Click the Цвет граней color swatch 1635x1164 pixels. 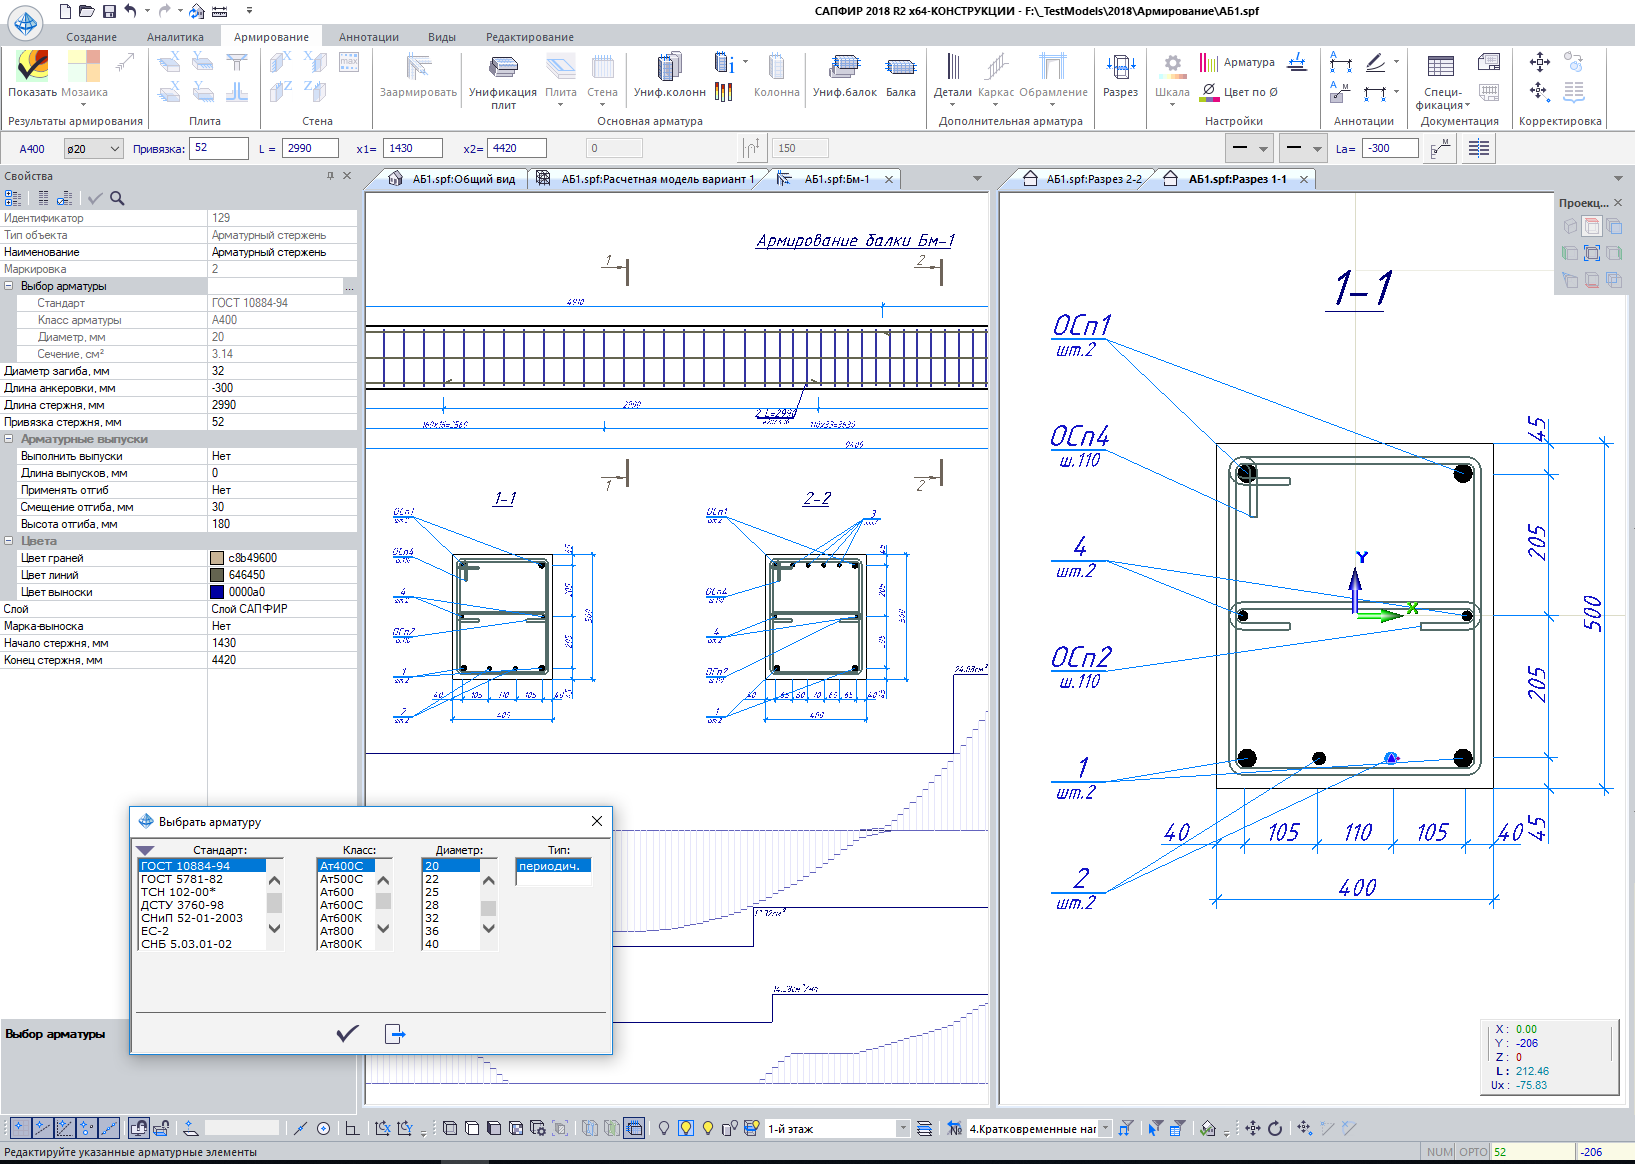coord(217,558)
